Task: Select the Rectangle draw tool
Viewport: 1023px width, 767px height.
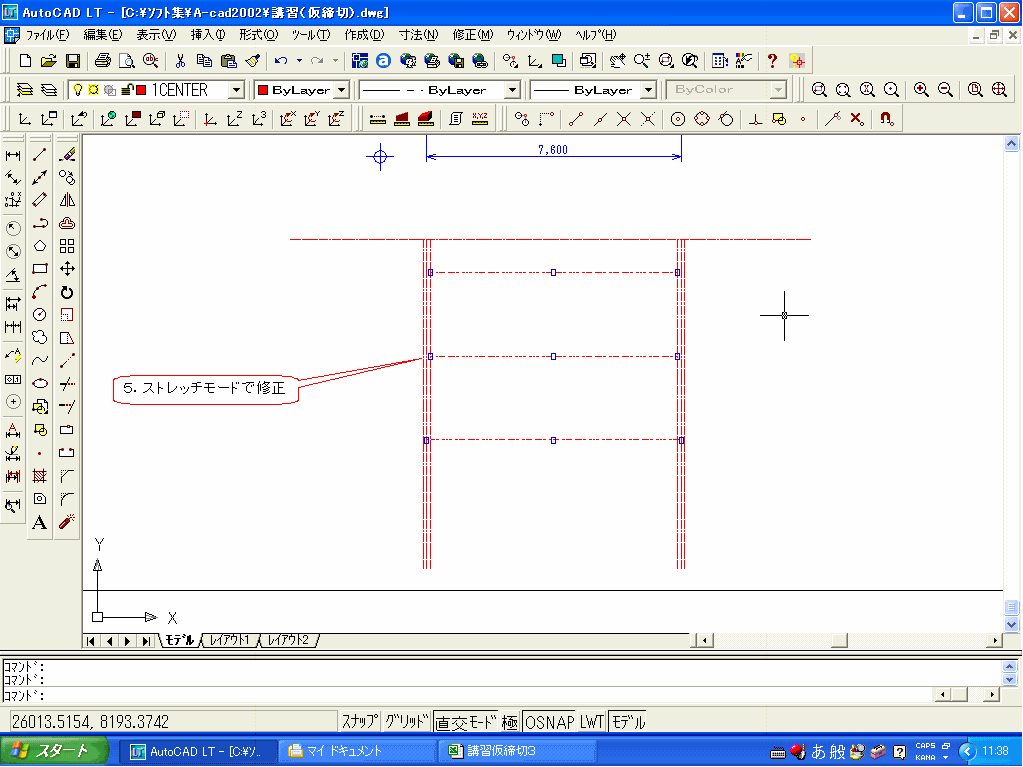Action: (40, 269)
